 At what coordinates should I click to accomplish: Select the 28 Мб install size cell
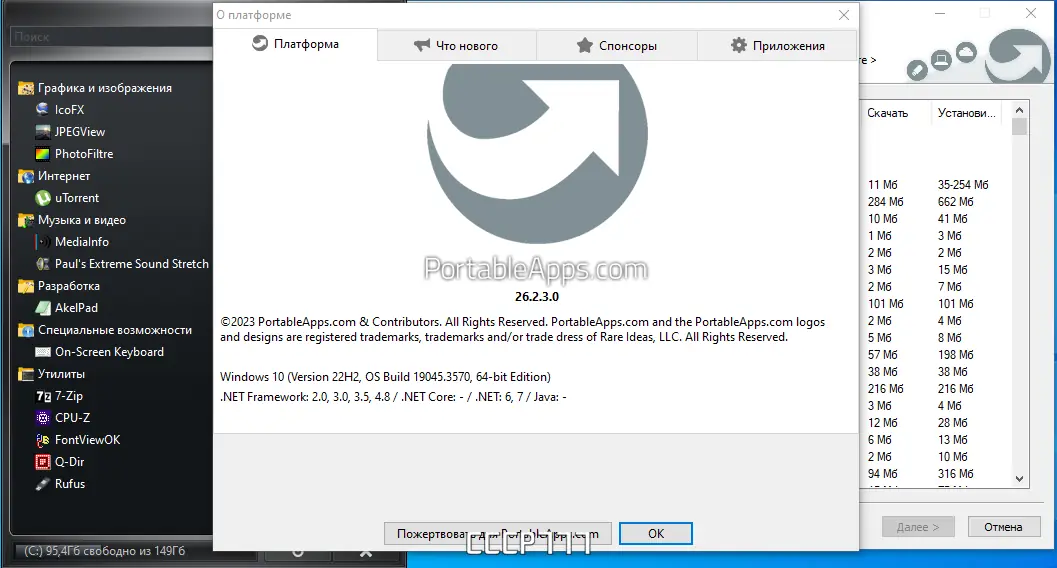953,422
